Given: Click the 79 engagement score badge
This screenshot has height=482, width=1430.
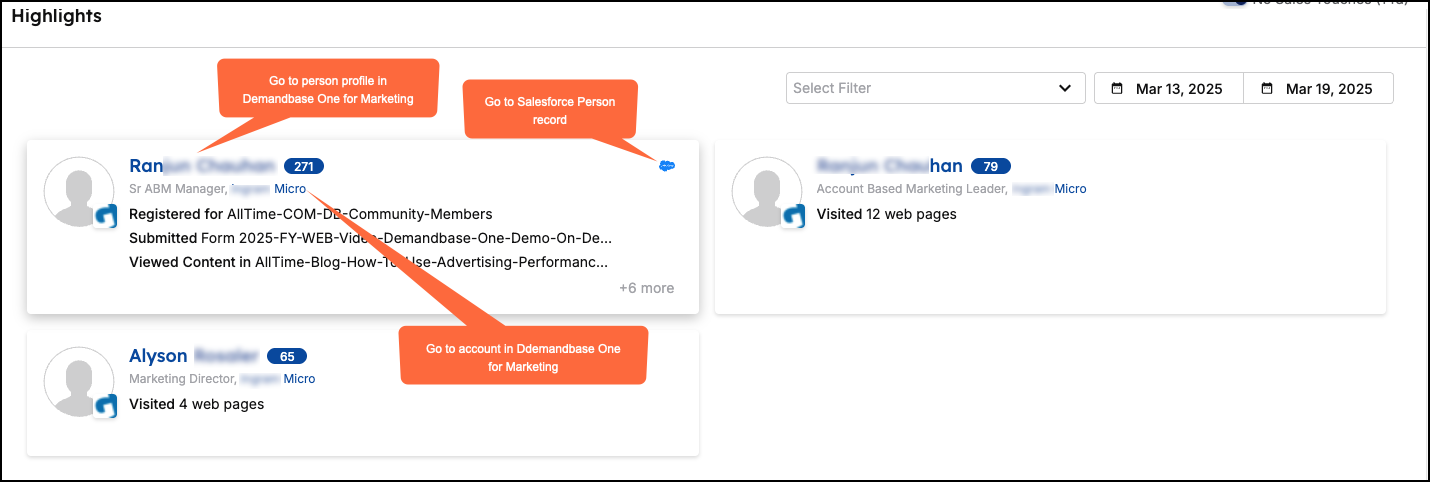Looking at the screenshot, I should [x=991, y=166].
